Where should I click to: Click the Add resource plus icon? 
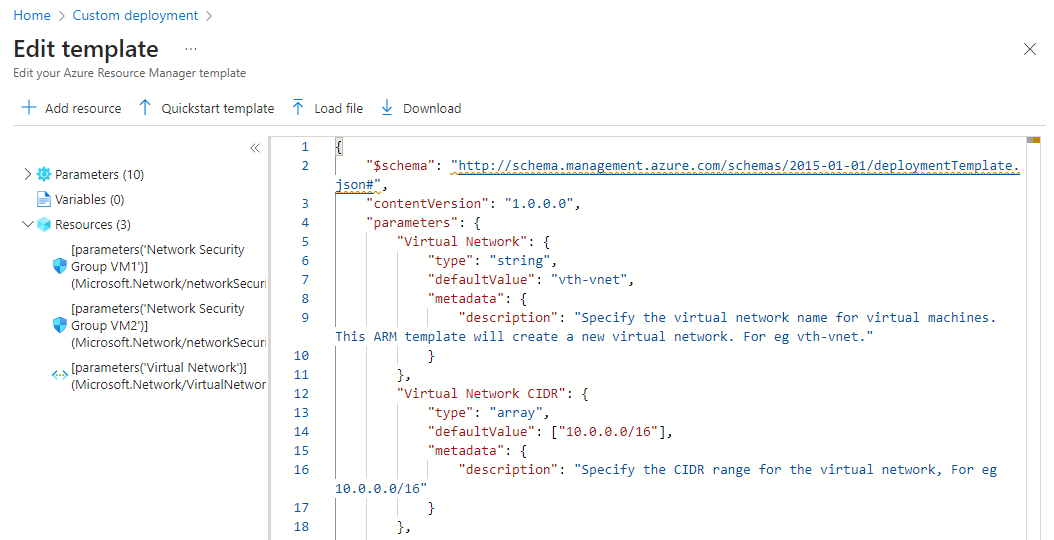point(29,108)
